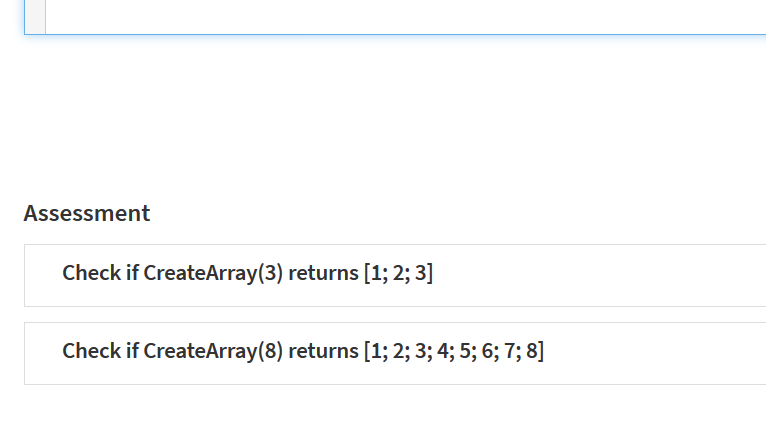Click inside the code editor text area

pos(400,15)
